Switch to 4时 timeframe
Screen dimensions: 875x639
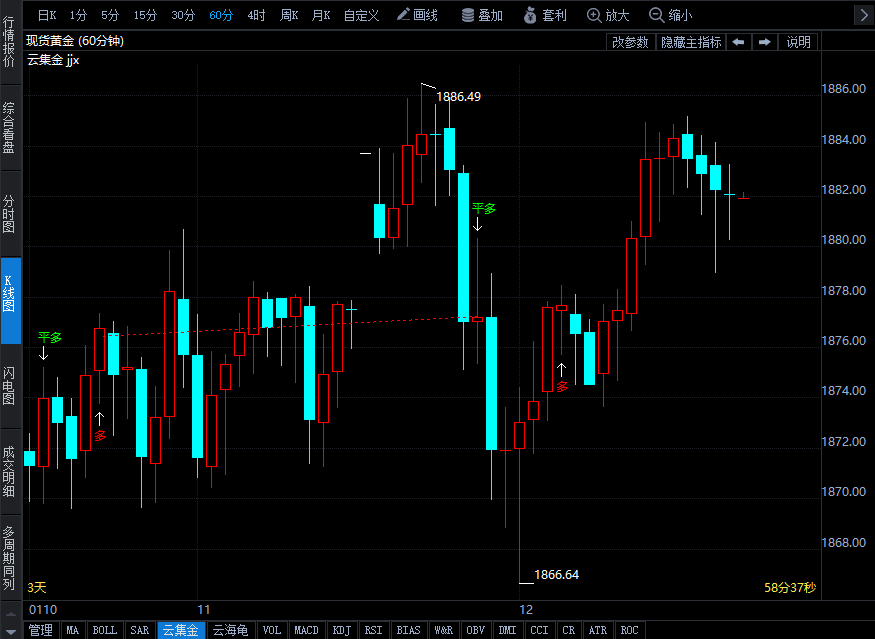point(256,15)
